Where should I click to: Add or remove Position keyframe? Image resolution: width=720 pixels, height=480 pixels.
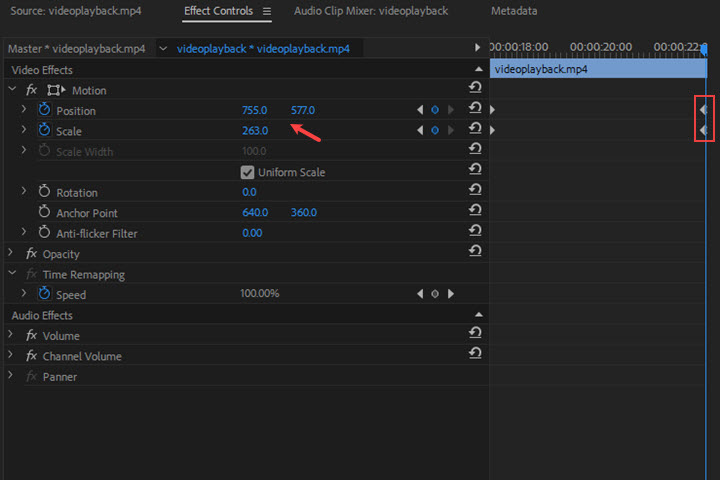click(x=435, y=110)
